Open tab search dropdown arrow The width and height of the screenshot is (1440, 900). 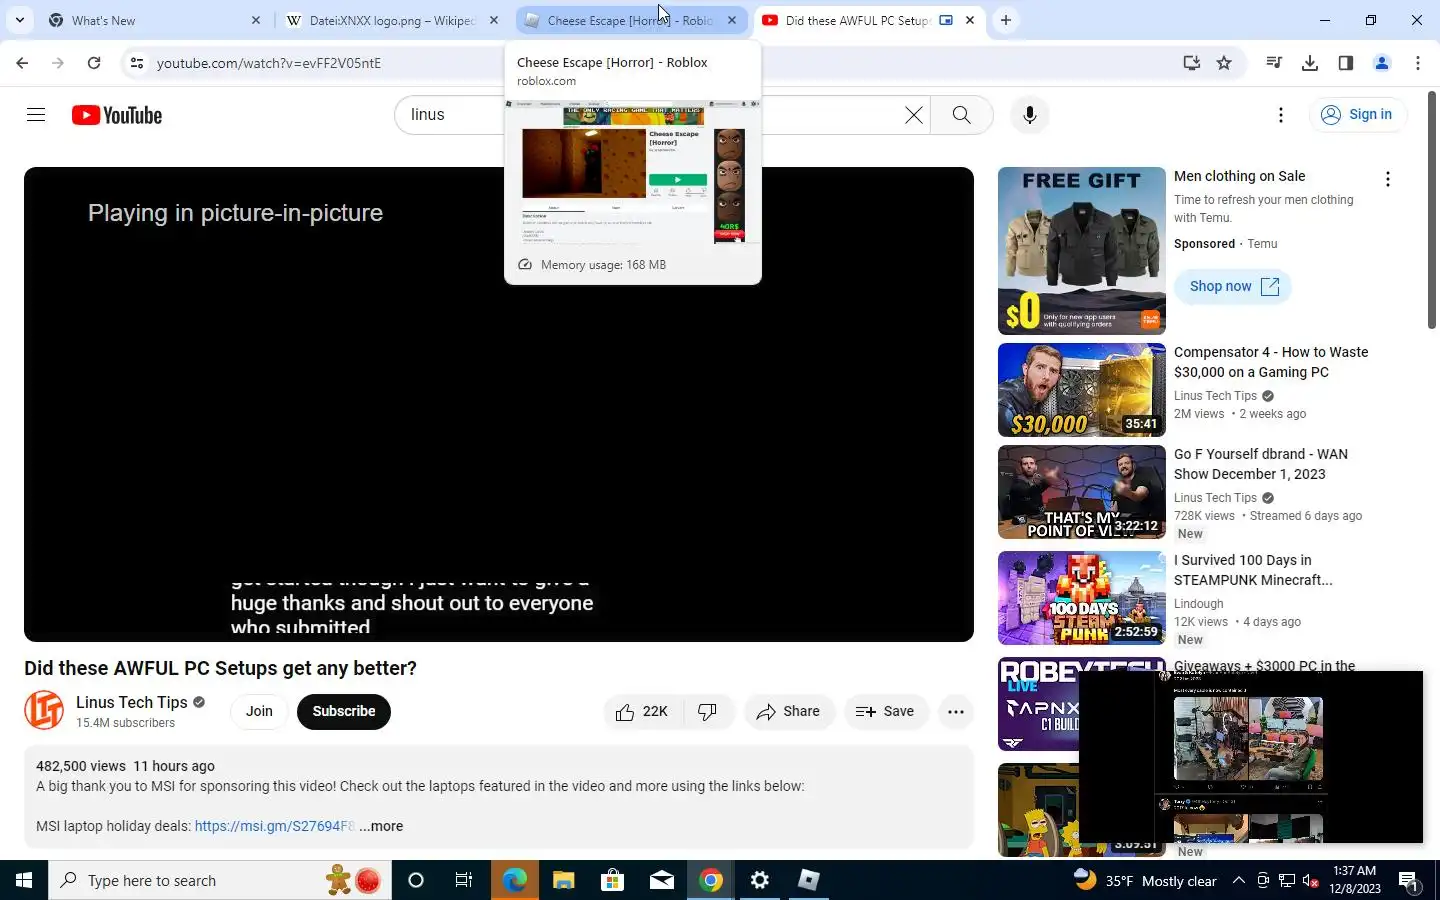(x=19, y=20)
